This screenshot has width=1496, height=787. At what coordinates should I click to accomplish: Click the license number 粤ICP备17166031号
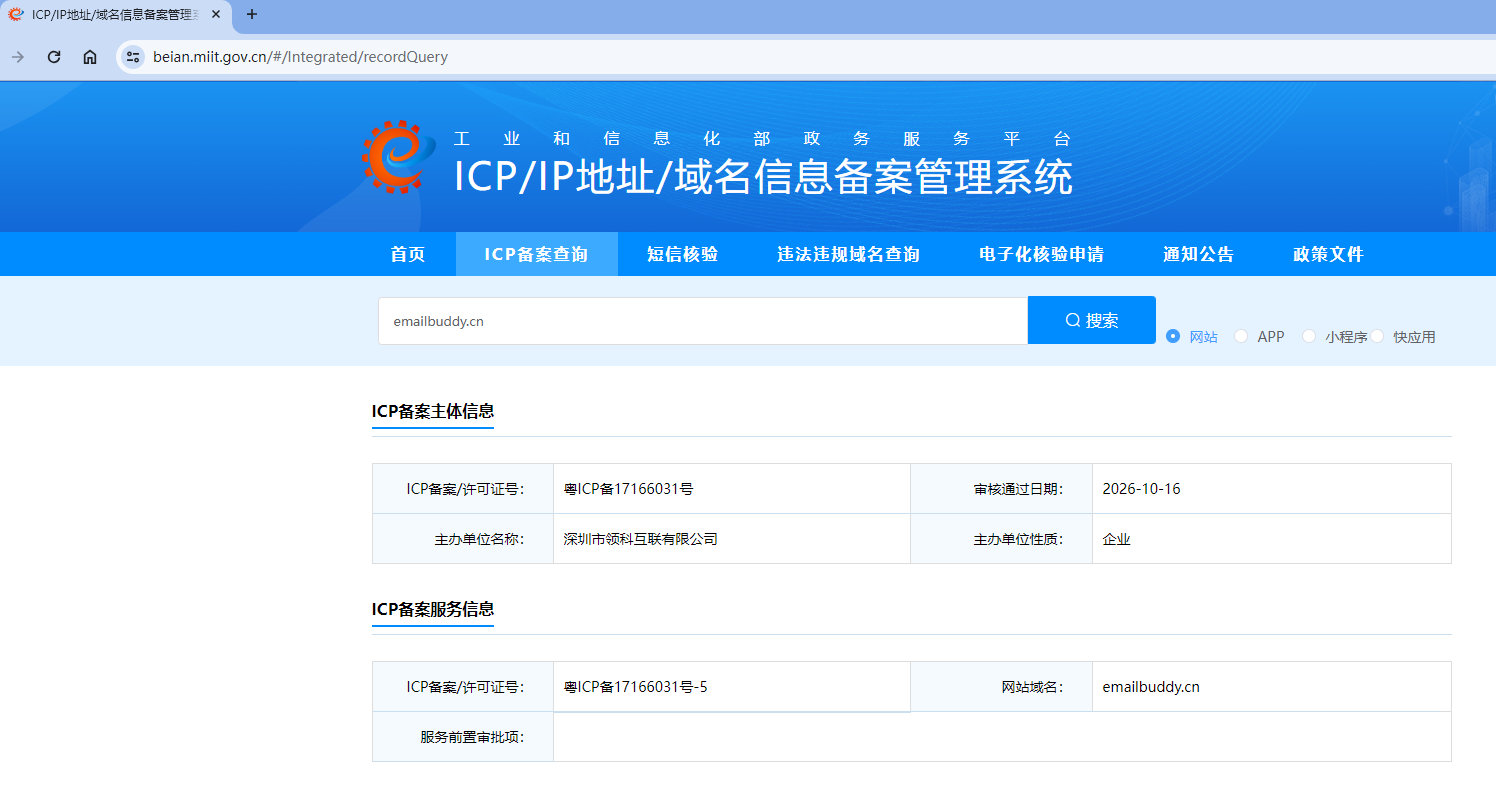tap(629, 489)
